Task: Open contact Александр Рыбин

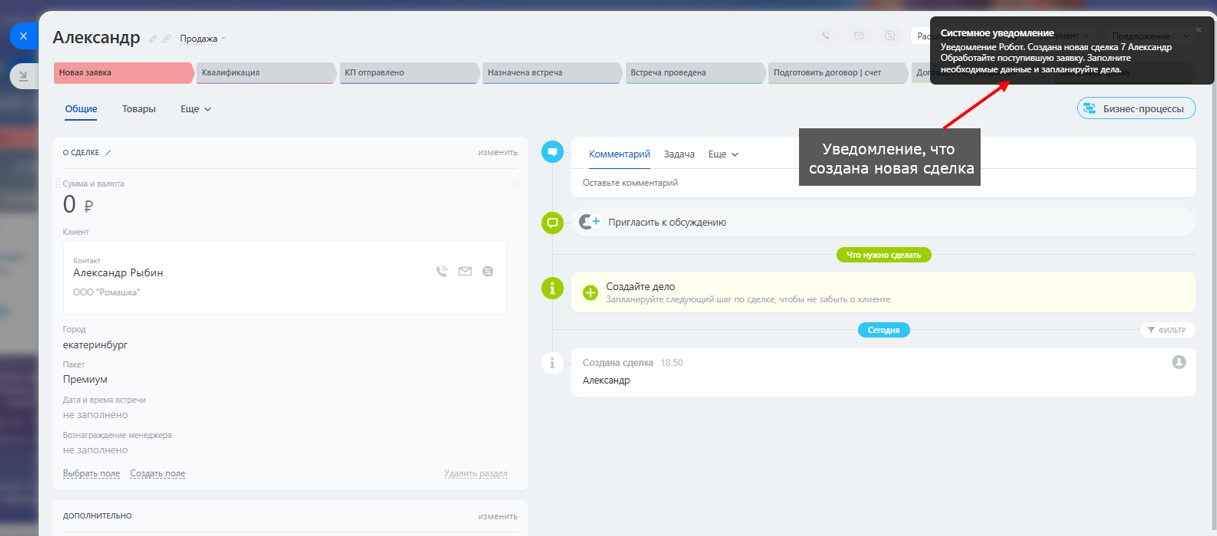Action: 118,273
